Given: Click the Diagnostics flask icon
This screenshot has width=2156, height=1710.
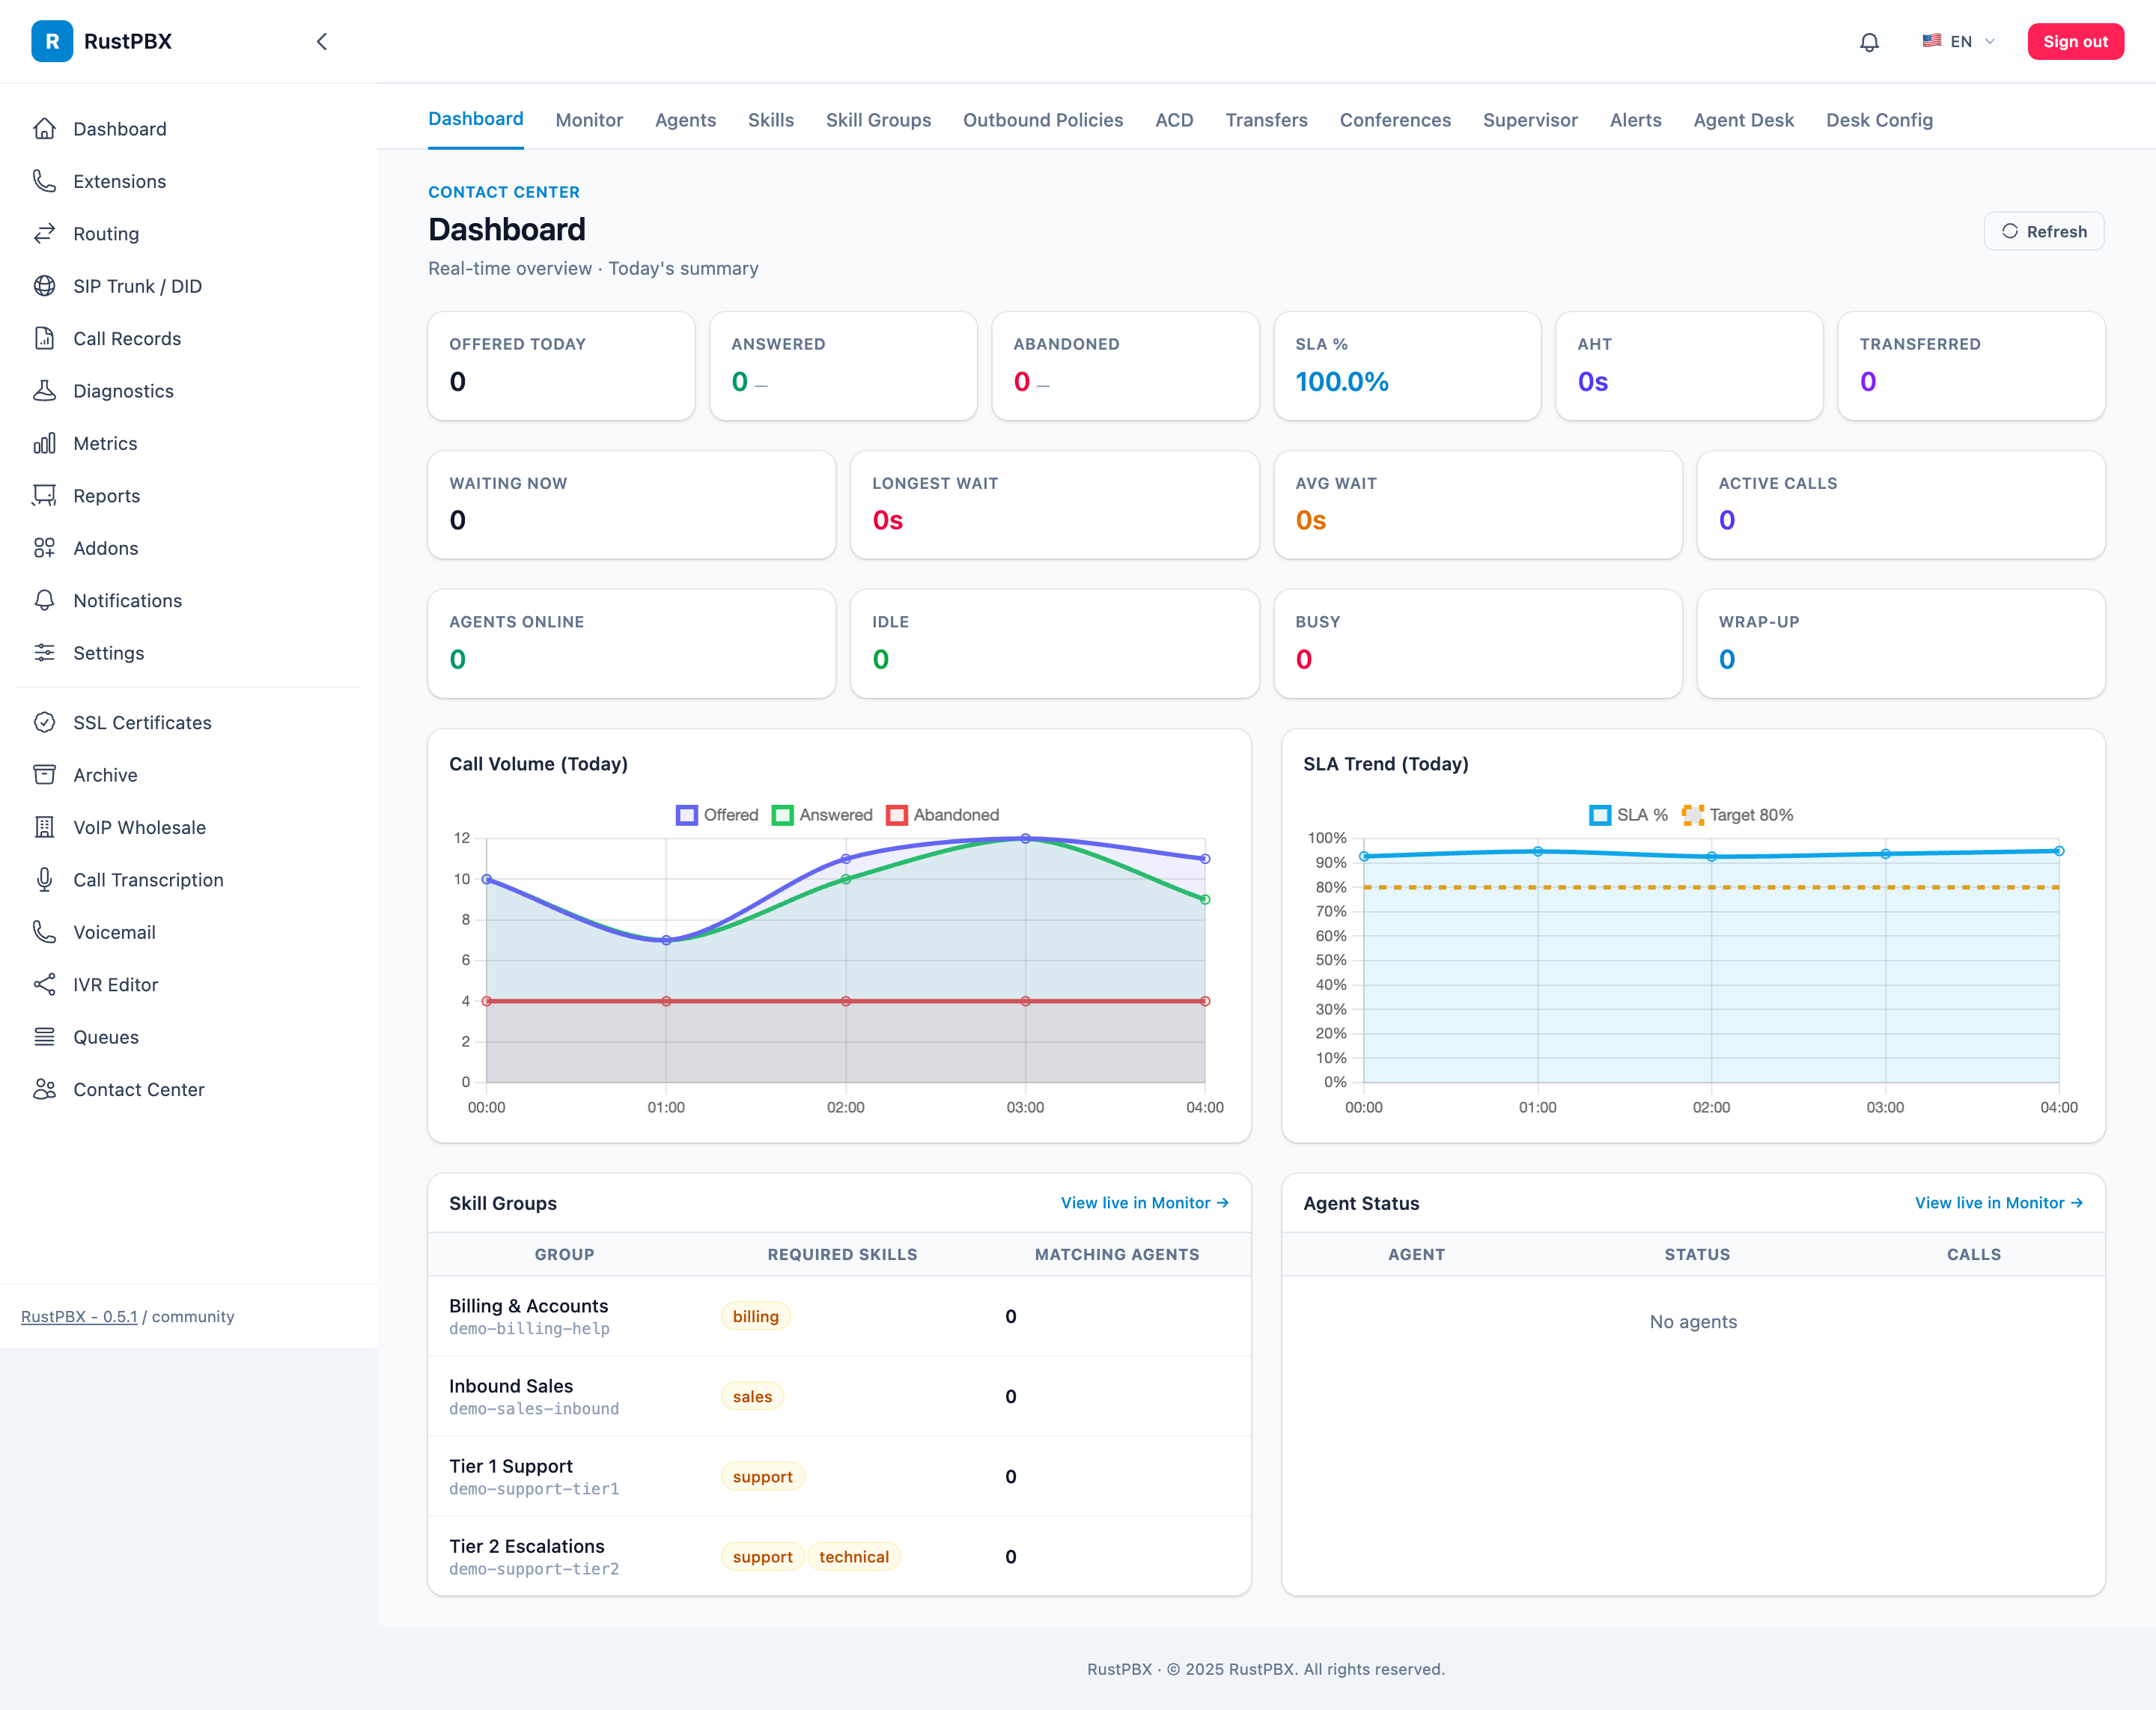Looking at the screenshot, I should tap(44, 391).
